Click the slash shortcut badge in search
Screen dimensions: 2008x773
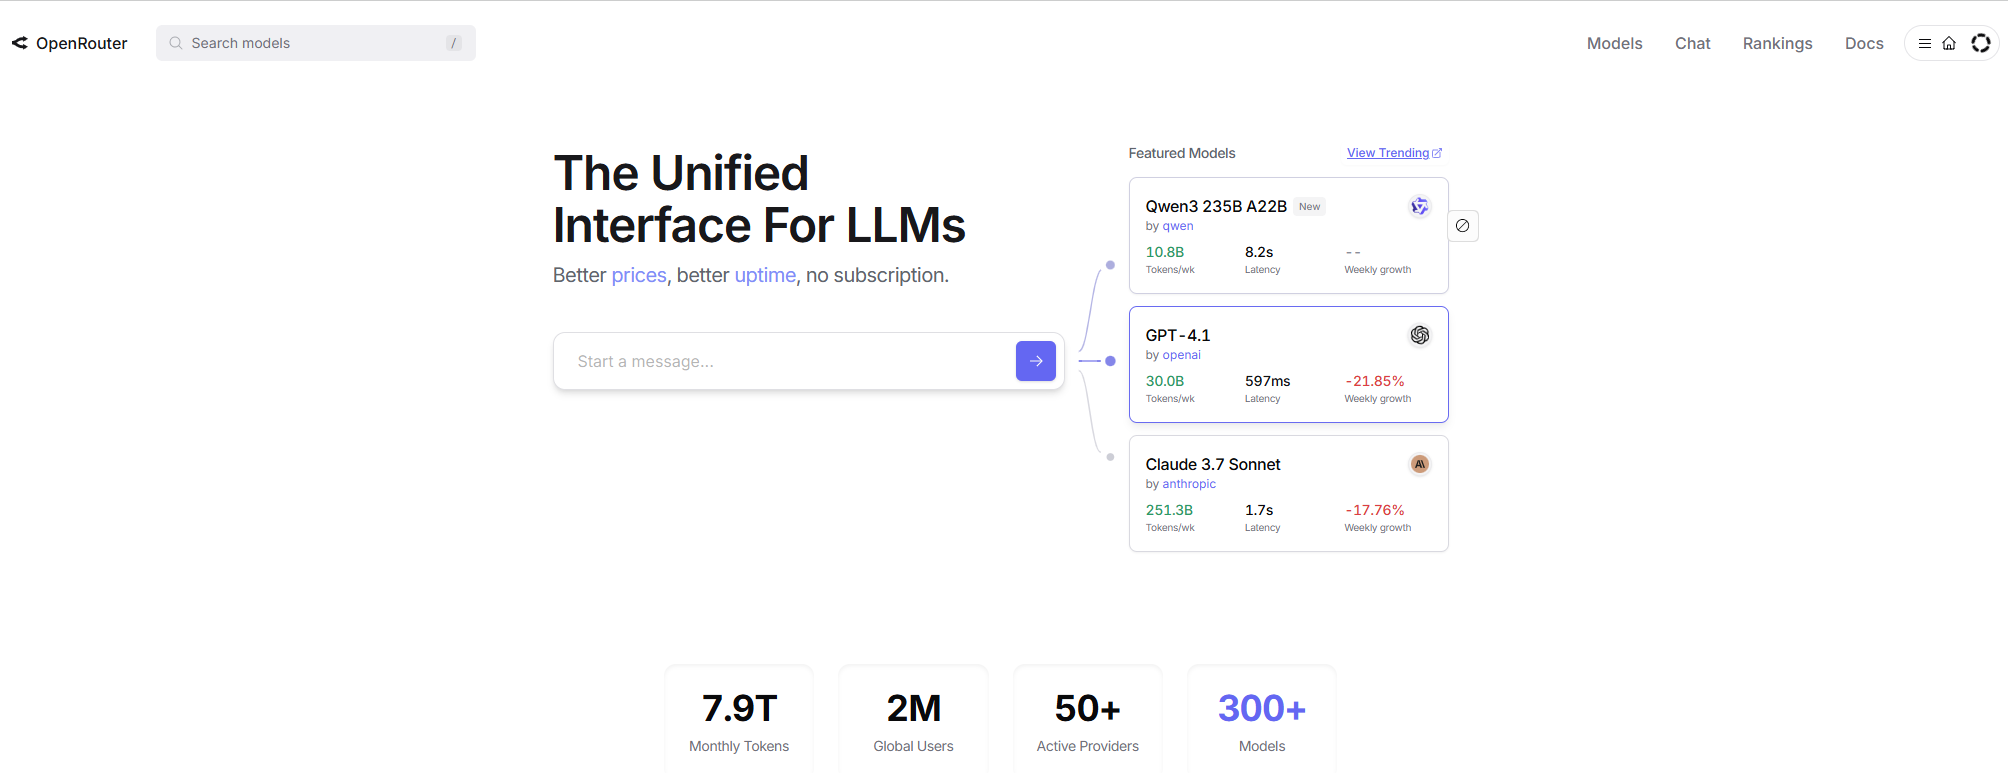point(454,43)
